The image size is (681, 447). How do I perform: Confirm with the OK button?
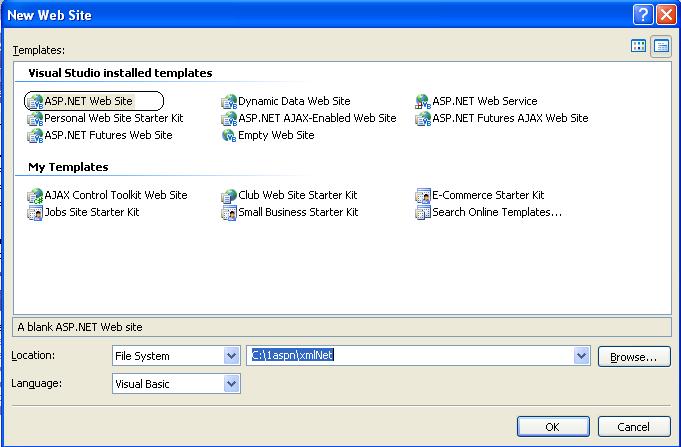coord(553,427)
